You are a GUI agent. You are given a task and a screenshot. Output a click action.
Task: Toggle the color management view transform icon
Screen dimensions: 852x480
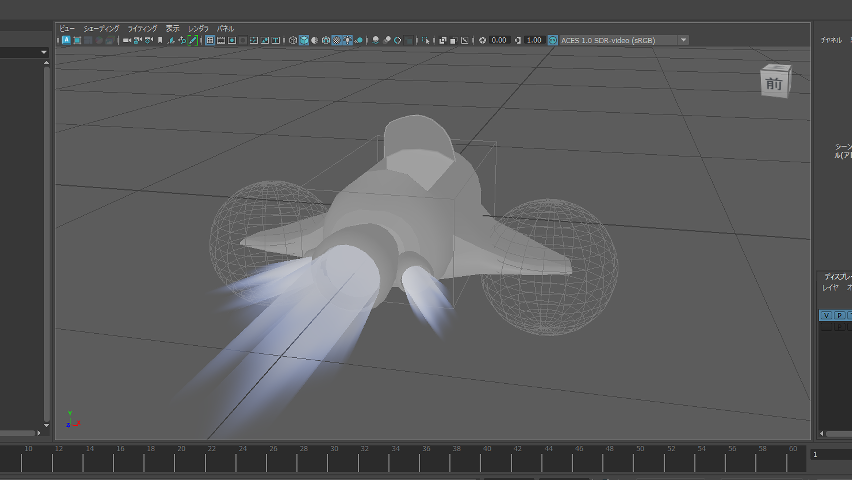pyautogui.click(x=553, y=41)
